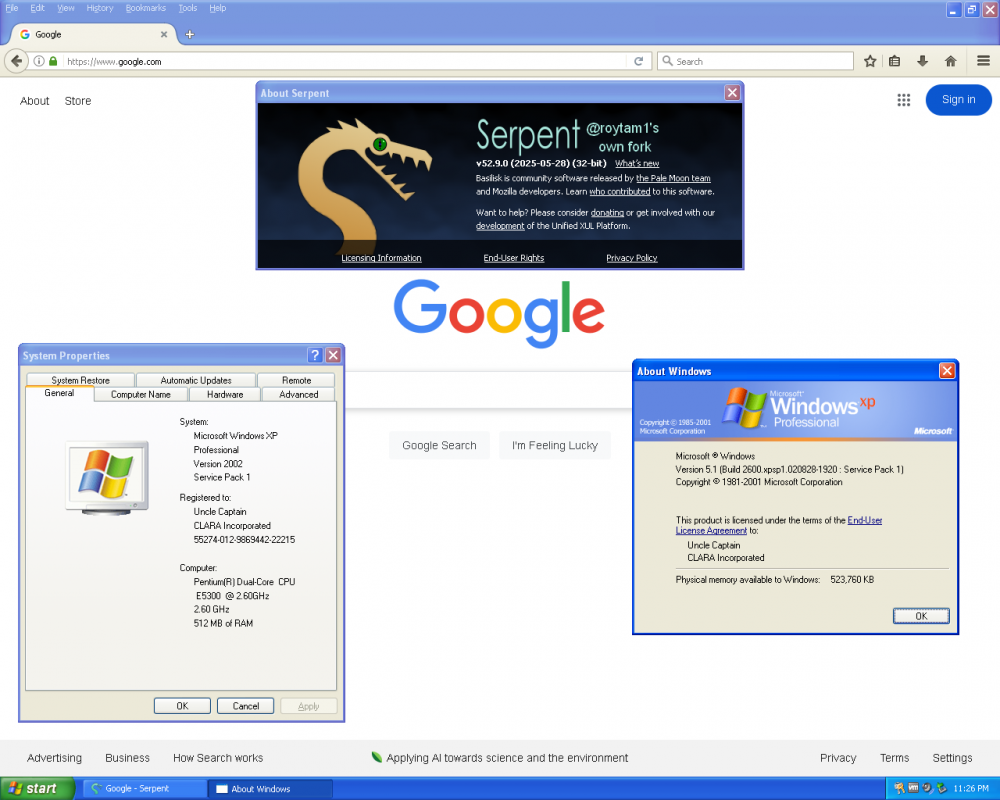Click the browser back arrow button
Viewport: 1000px width, 800px height.
[16, 61]
